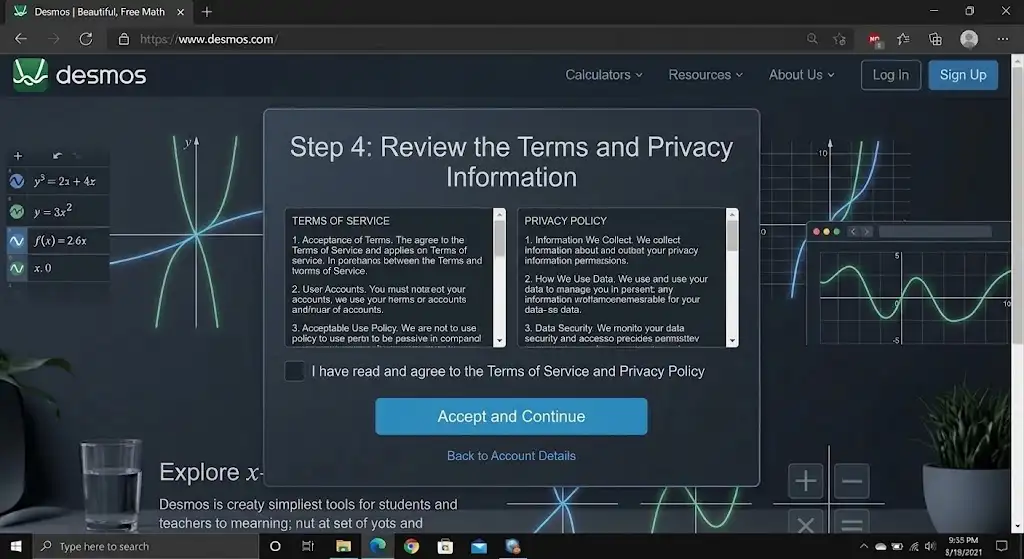Click the Terms of Service scroll up arrow

click(x=500, y=215)
